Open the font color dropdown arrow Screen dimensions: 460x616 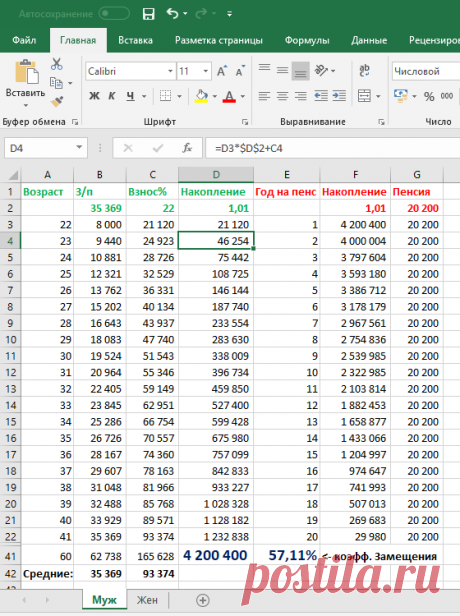[243, 96]
